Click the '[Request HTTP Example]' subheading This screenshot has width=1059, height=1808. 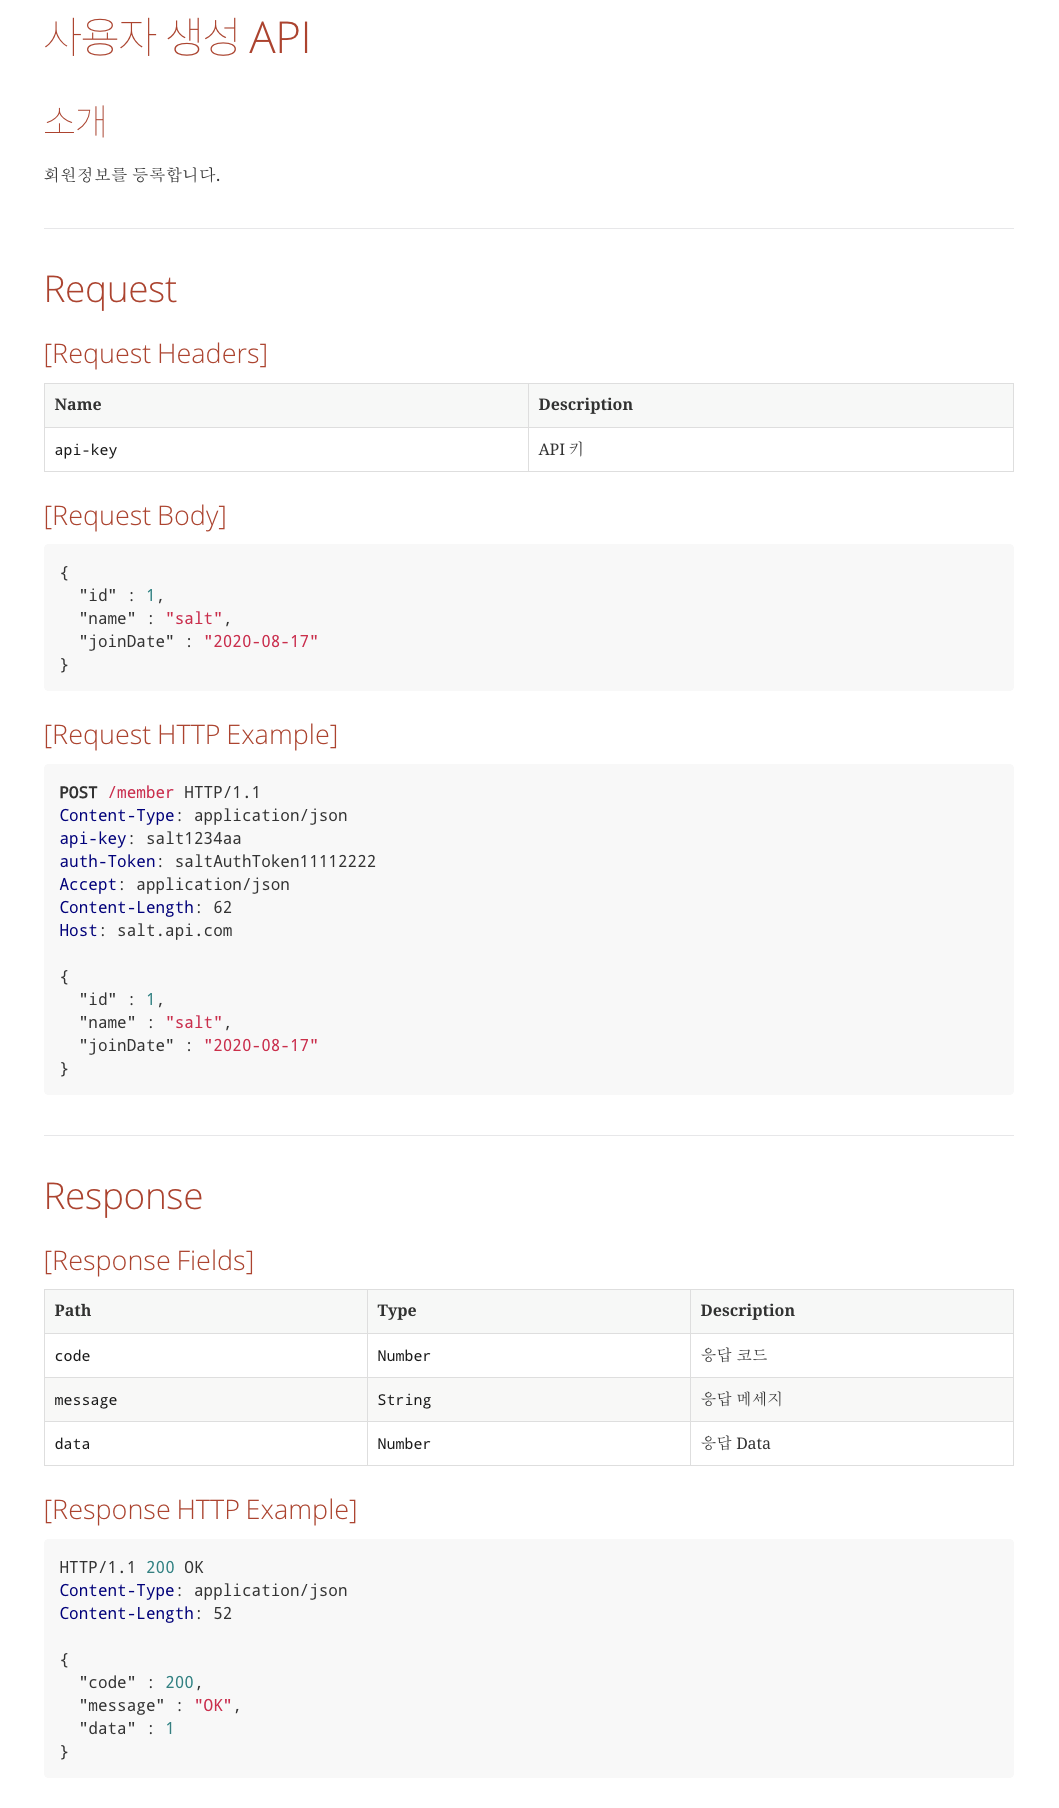191,735
